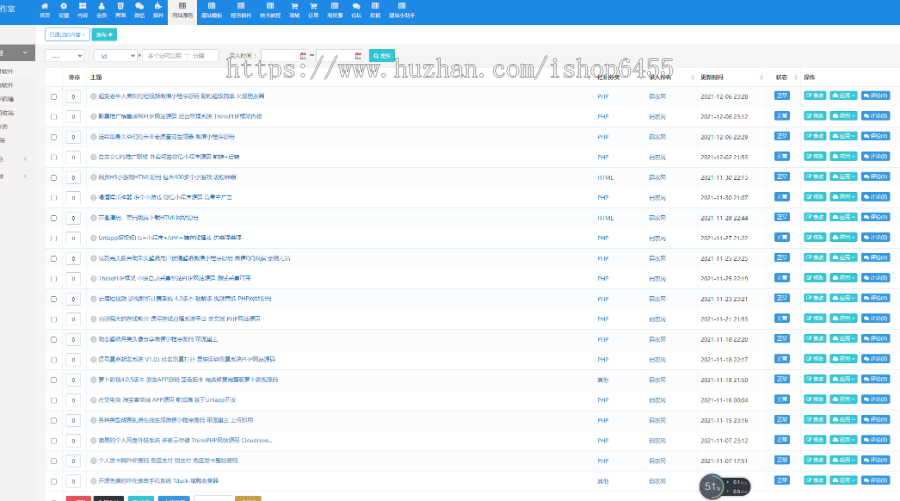The image size is (900, 501).
Task: Open the 'Id' search field select box
Action: coord(115,56)
